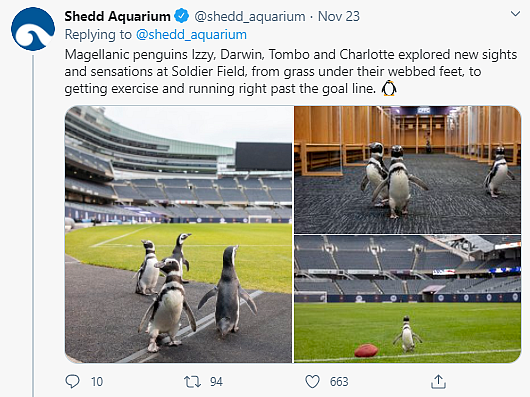Open the Shedd Aquarium display name

tap(117, 16)
